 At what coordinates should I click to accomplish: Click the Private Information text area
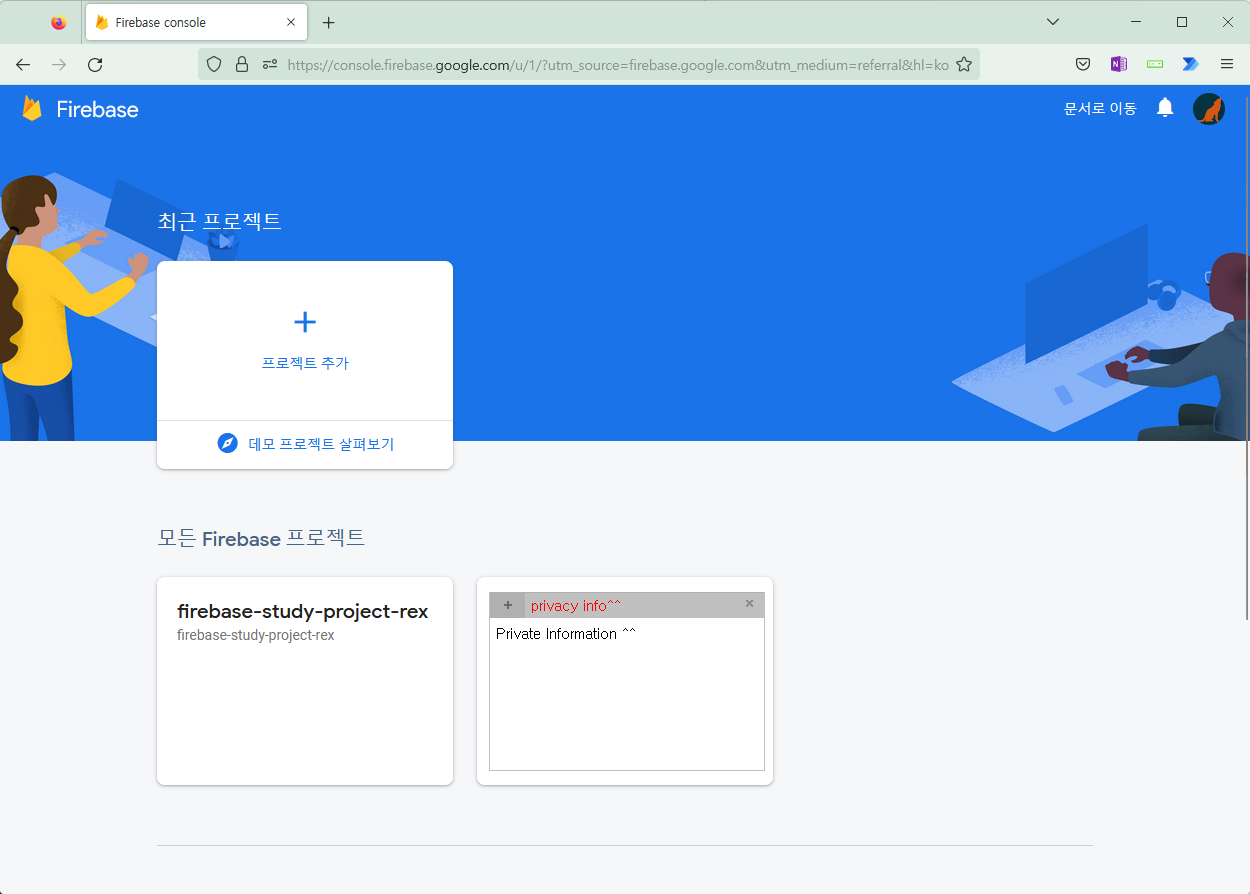click(627, 693)
